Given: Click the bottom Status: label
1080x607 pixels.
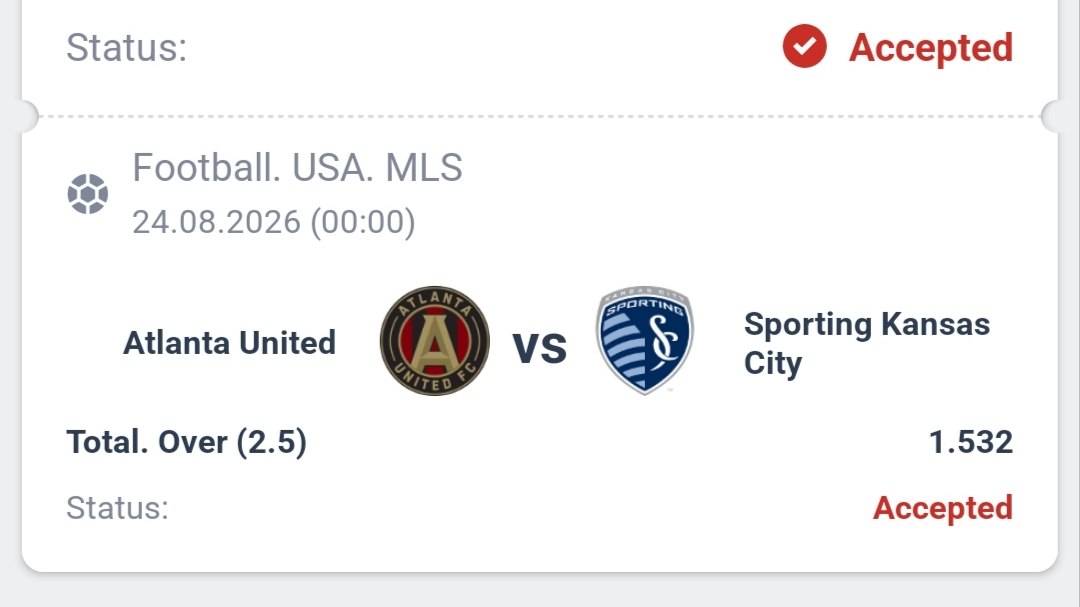Looking at the screenshot, I should [x=117, y=508].
